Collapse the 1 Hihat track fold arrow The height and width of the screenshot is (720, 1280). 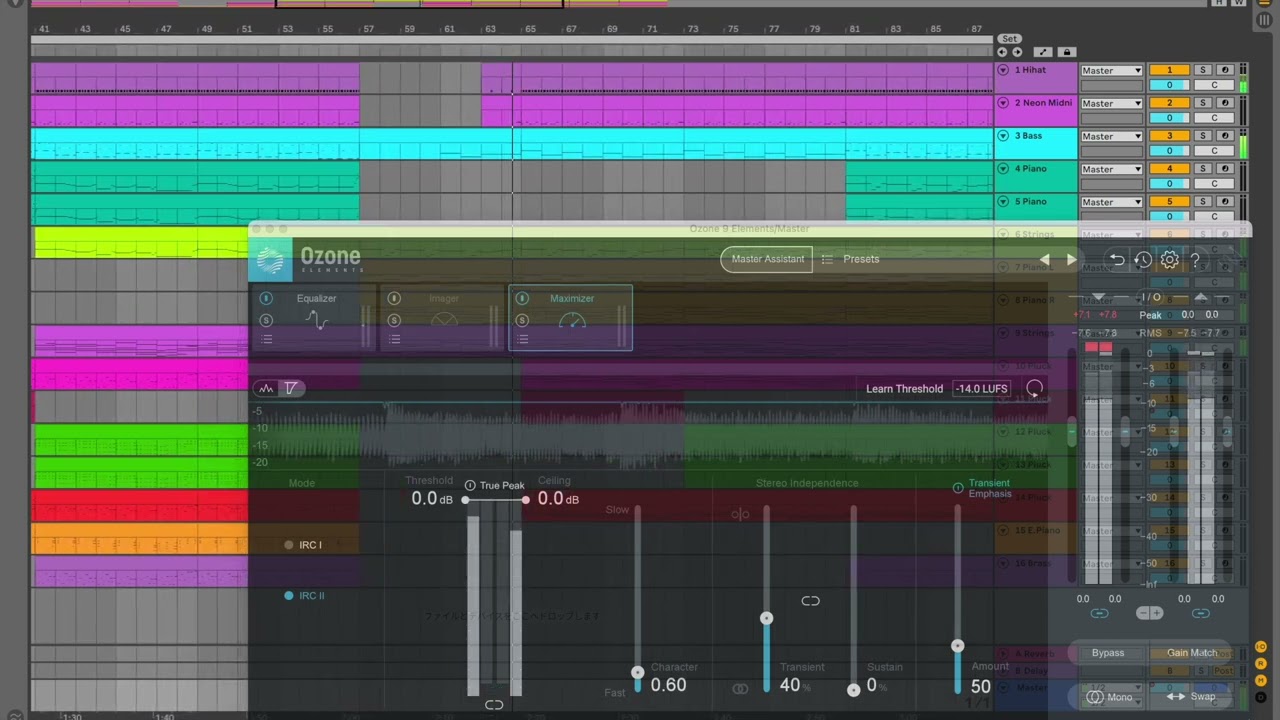click(1003, 70)
